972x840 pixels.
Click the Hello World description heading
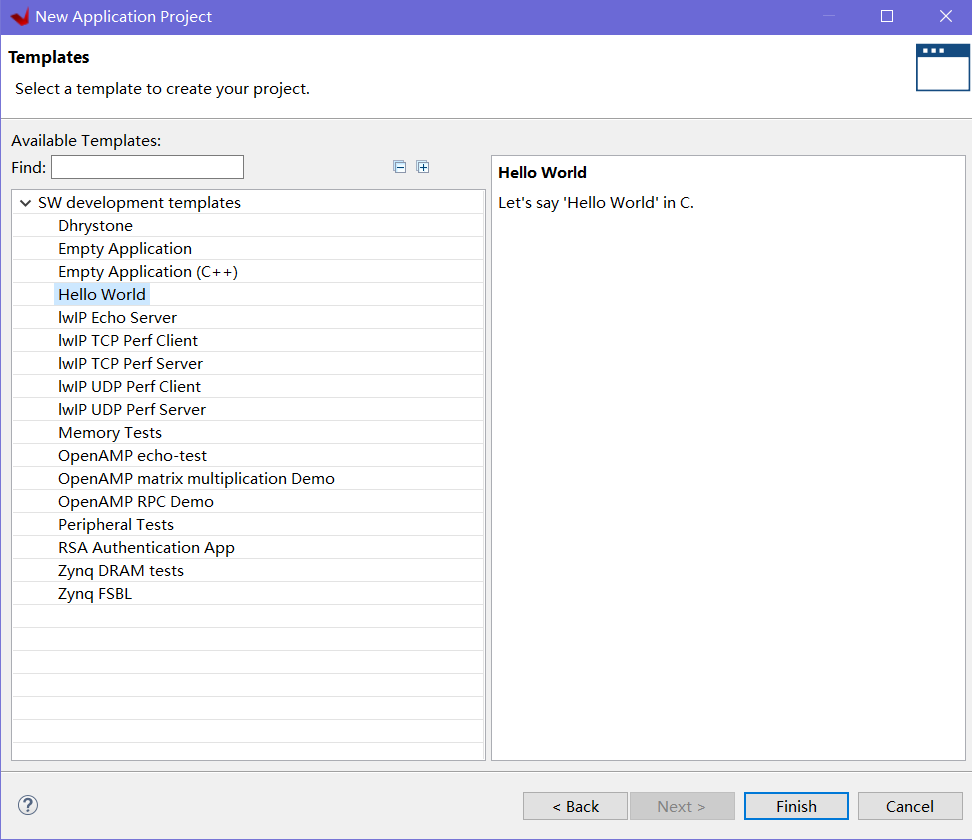[x=542, y=172]
